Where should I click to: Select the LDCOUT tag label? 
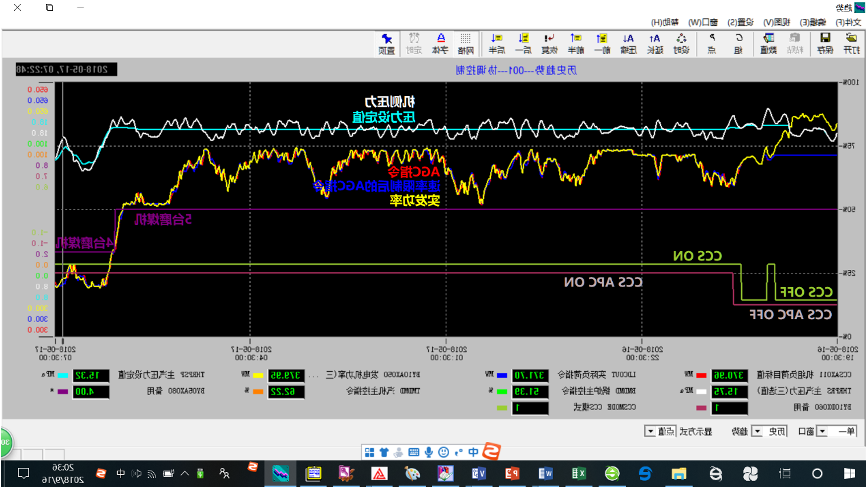(x=623, y=375)
